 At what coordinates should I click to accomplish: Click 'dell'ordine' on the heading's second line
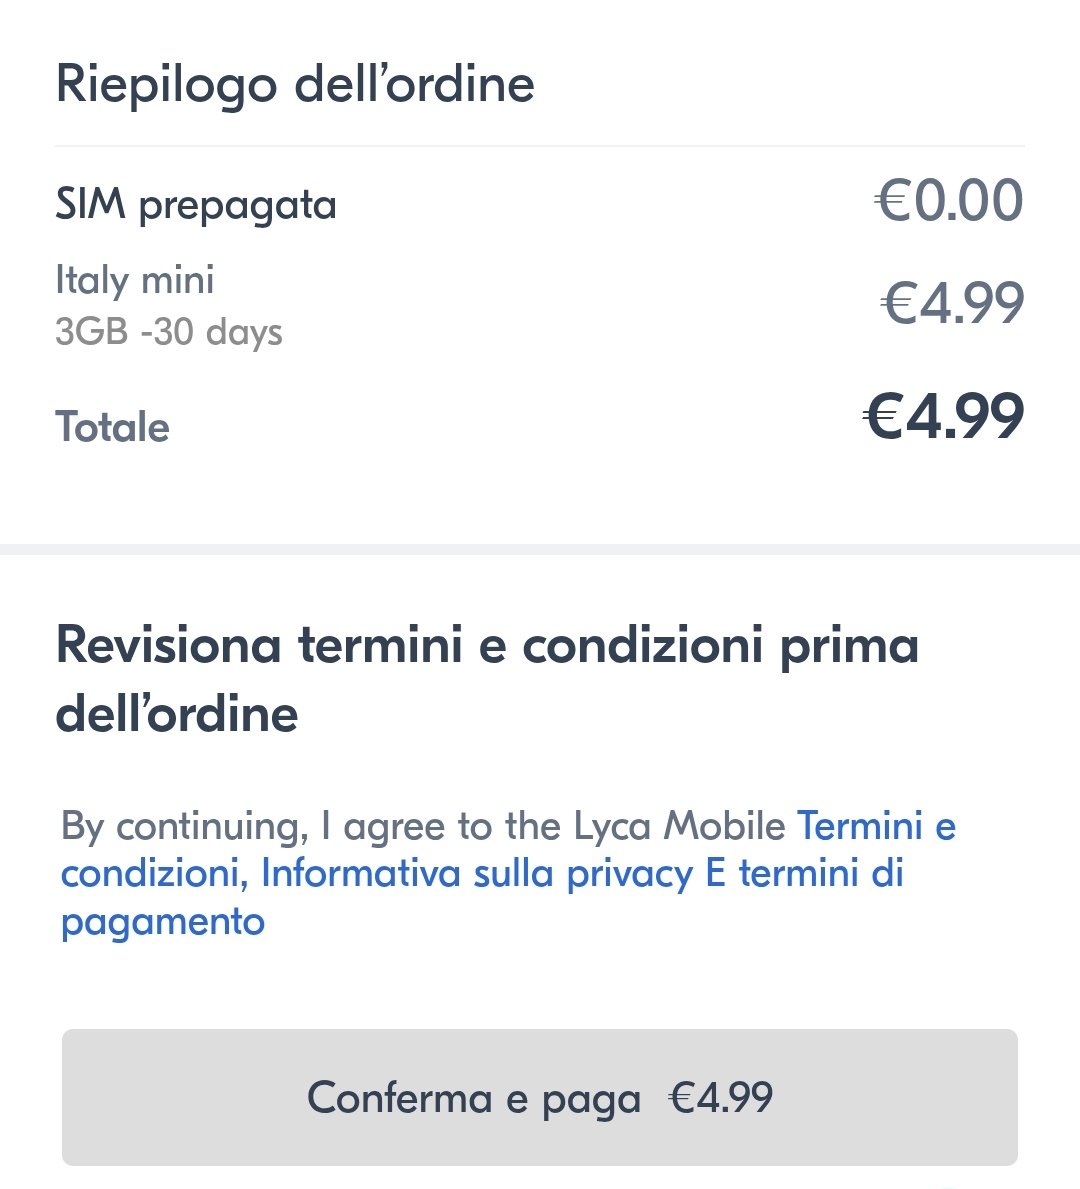coord(177,715)
